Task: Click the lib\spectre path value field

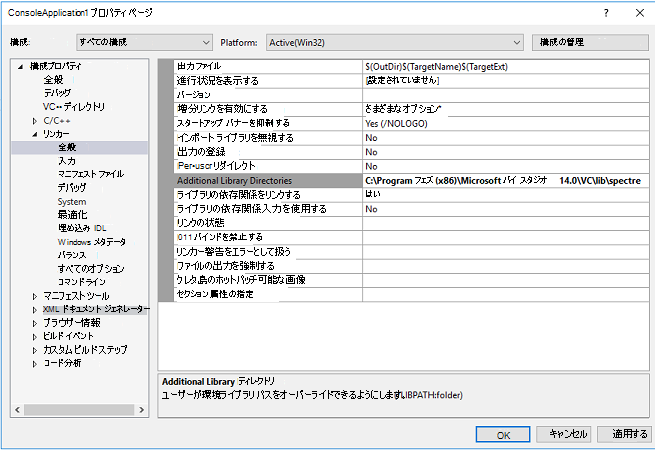Action: (506, 181)
